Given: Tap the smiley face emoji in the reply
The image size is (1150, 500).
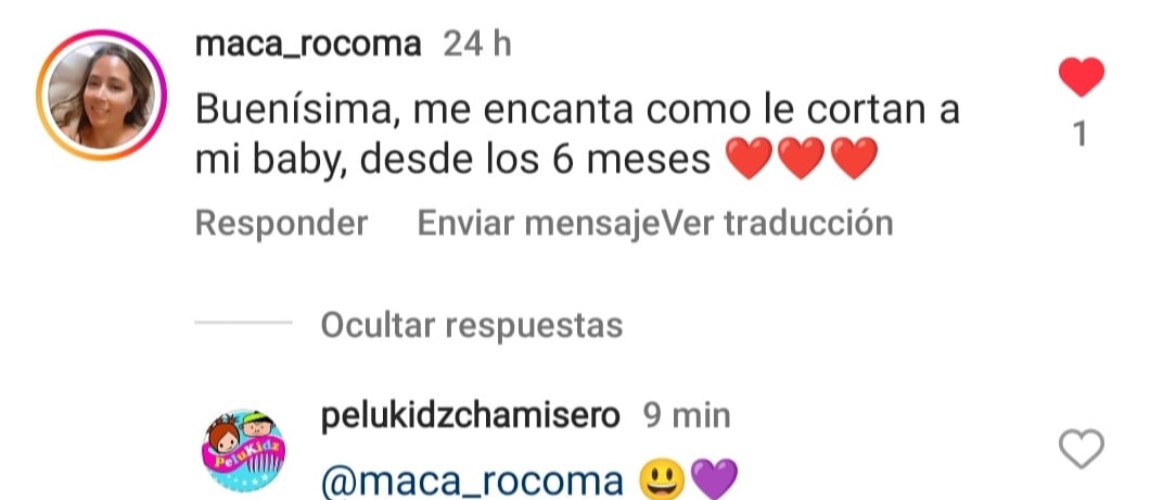Looking at the screenshot, I should pyautogui.click(x=662, y=479).
